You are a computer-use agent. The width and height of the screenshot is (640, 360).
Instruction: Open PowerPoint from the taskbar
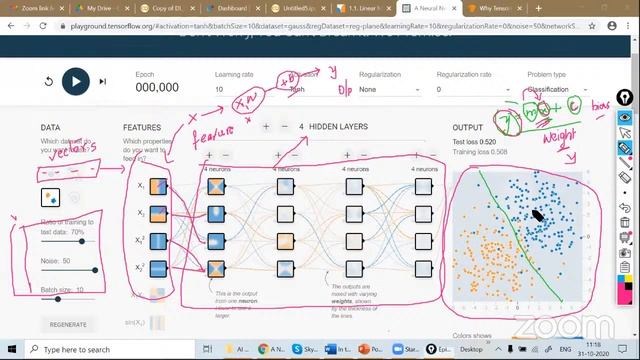[x=370, y=349]
